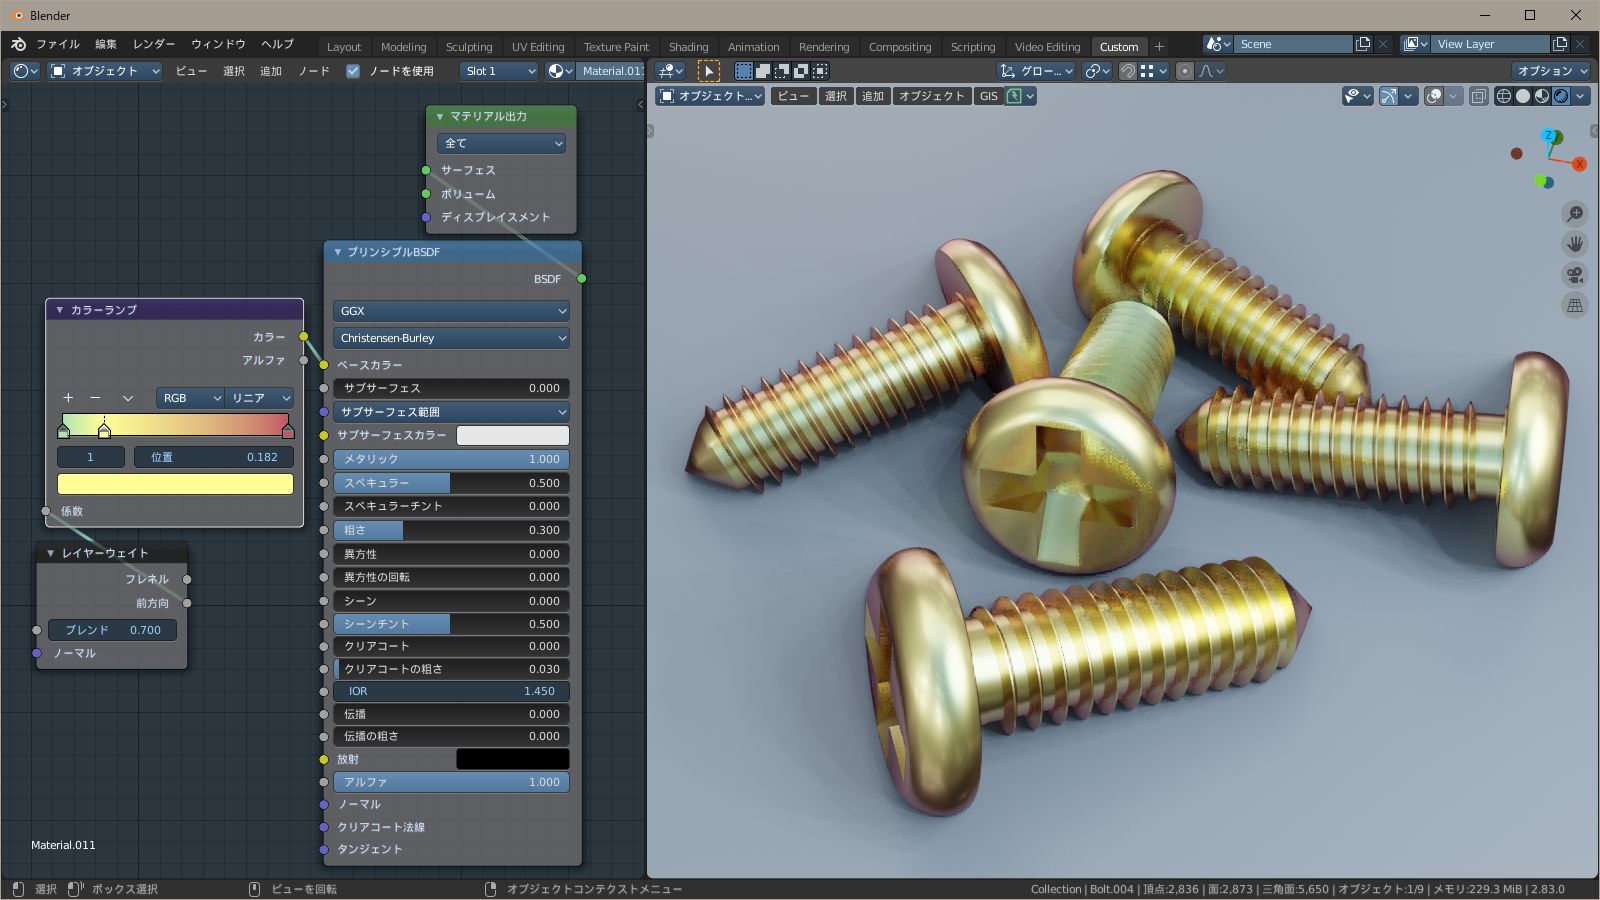Click the new view layer icon

tap(1560, 44)
